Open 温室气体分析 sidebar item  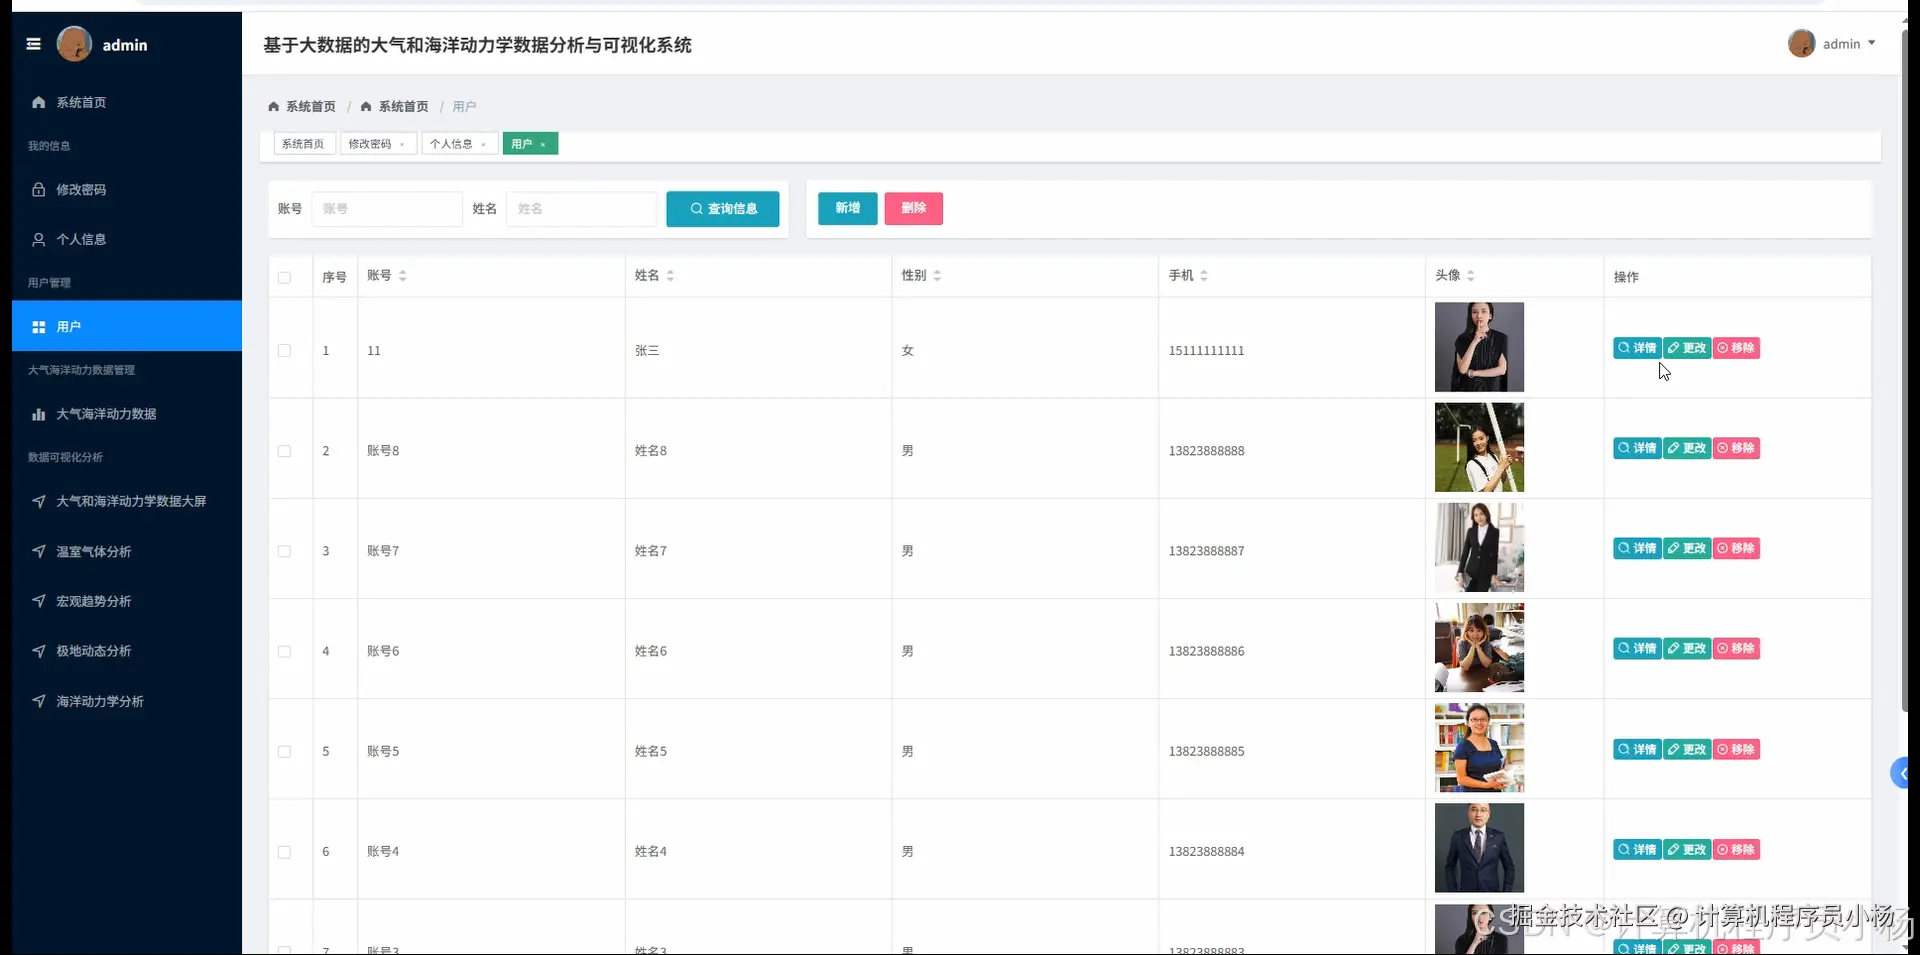pos(127,551)
